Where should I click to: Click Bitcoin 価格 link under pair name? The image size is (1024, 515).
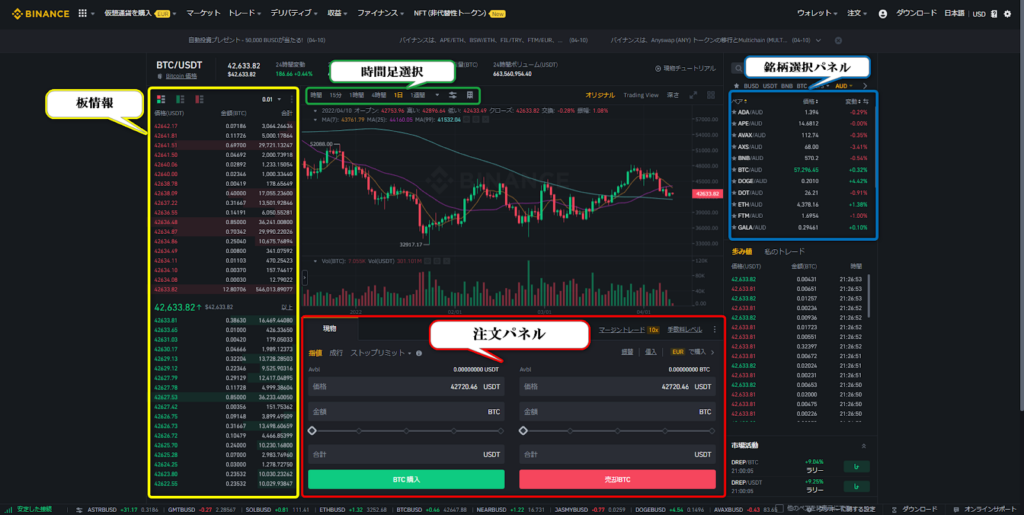[x=181, y=76]
